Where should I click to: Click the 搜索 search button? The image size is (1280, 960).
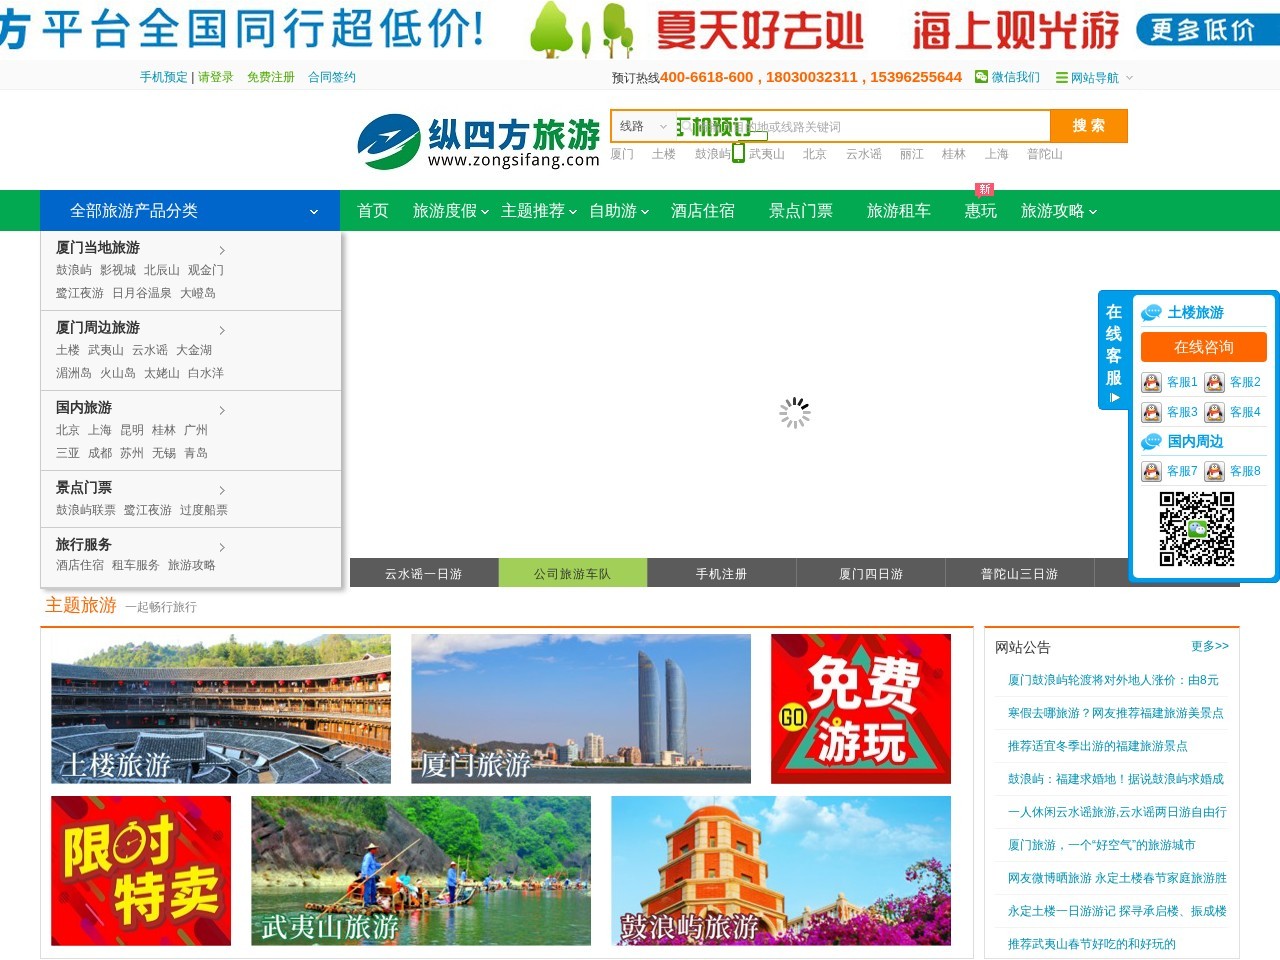click(x=1089, y=126)
